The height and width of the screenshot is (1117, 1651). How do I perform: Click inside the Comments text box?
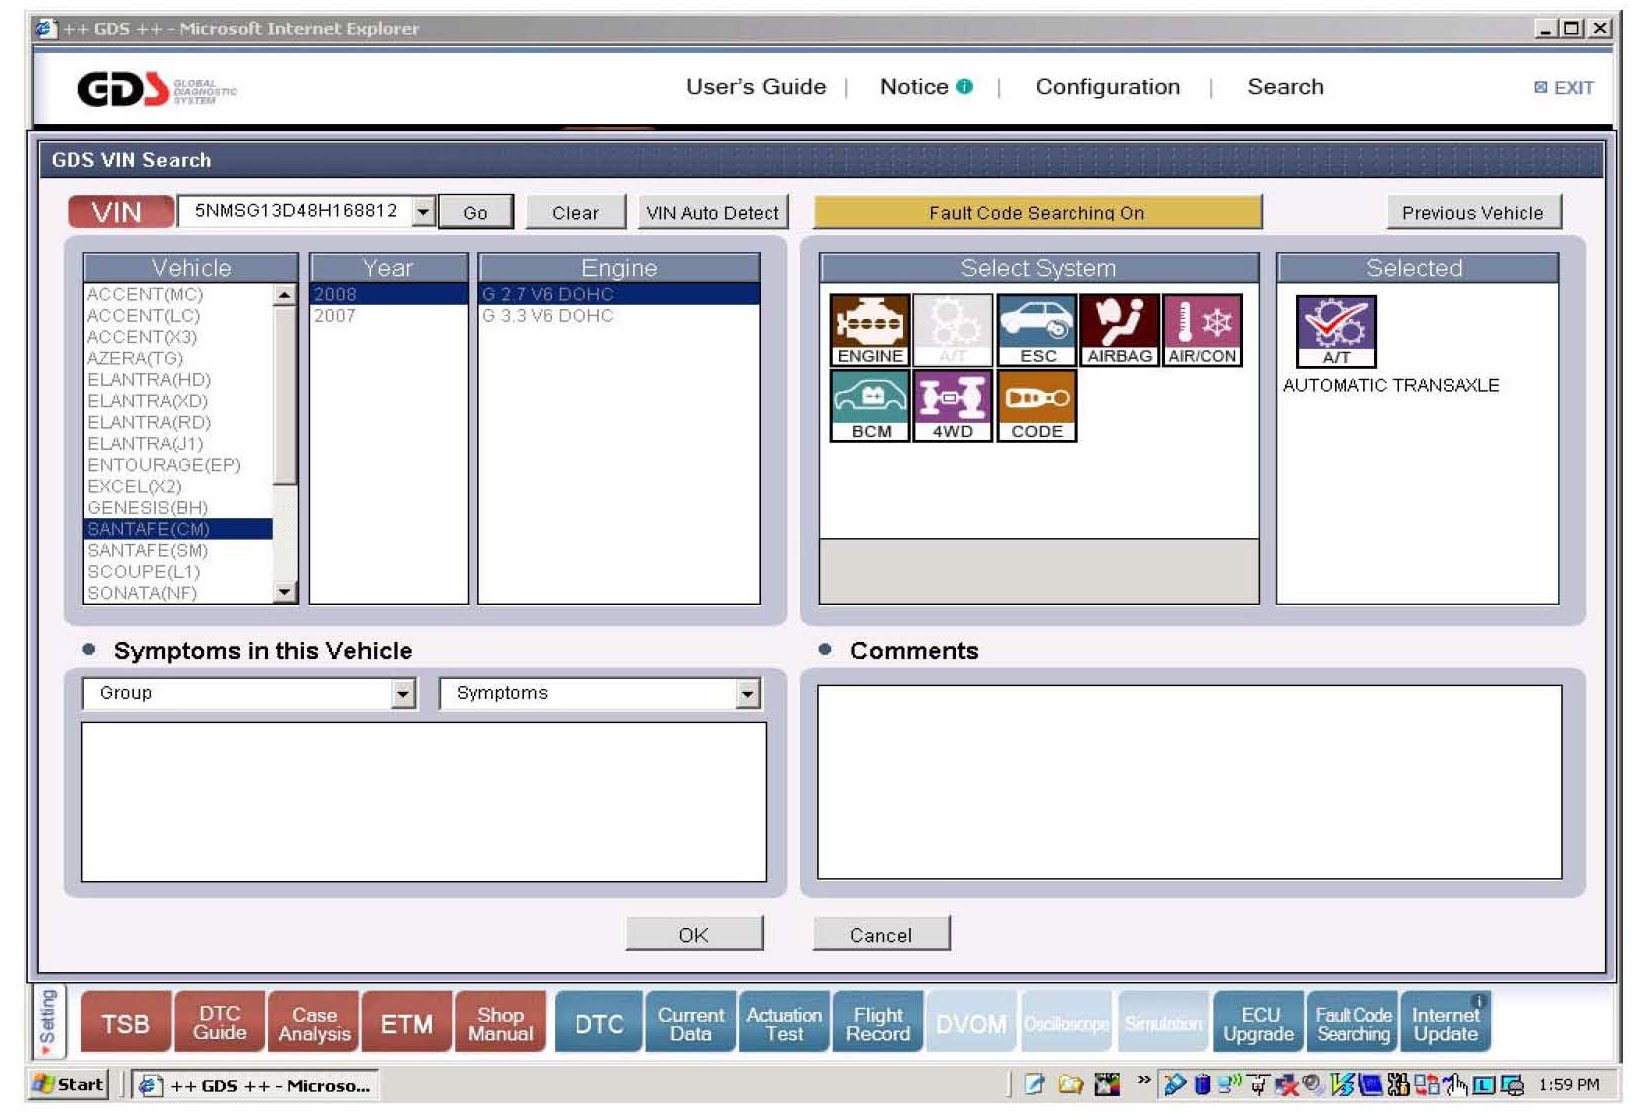coord(1188,782)
